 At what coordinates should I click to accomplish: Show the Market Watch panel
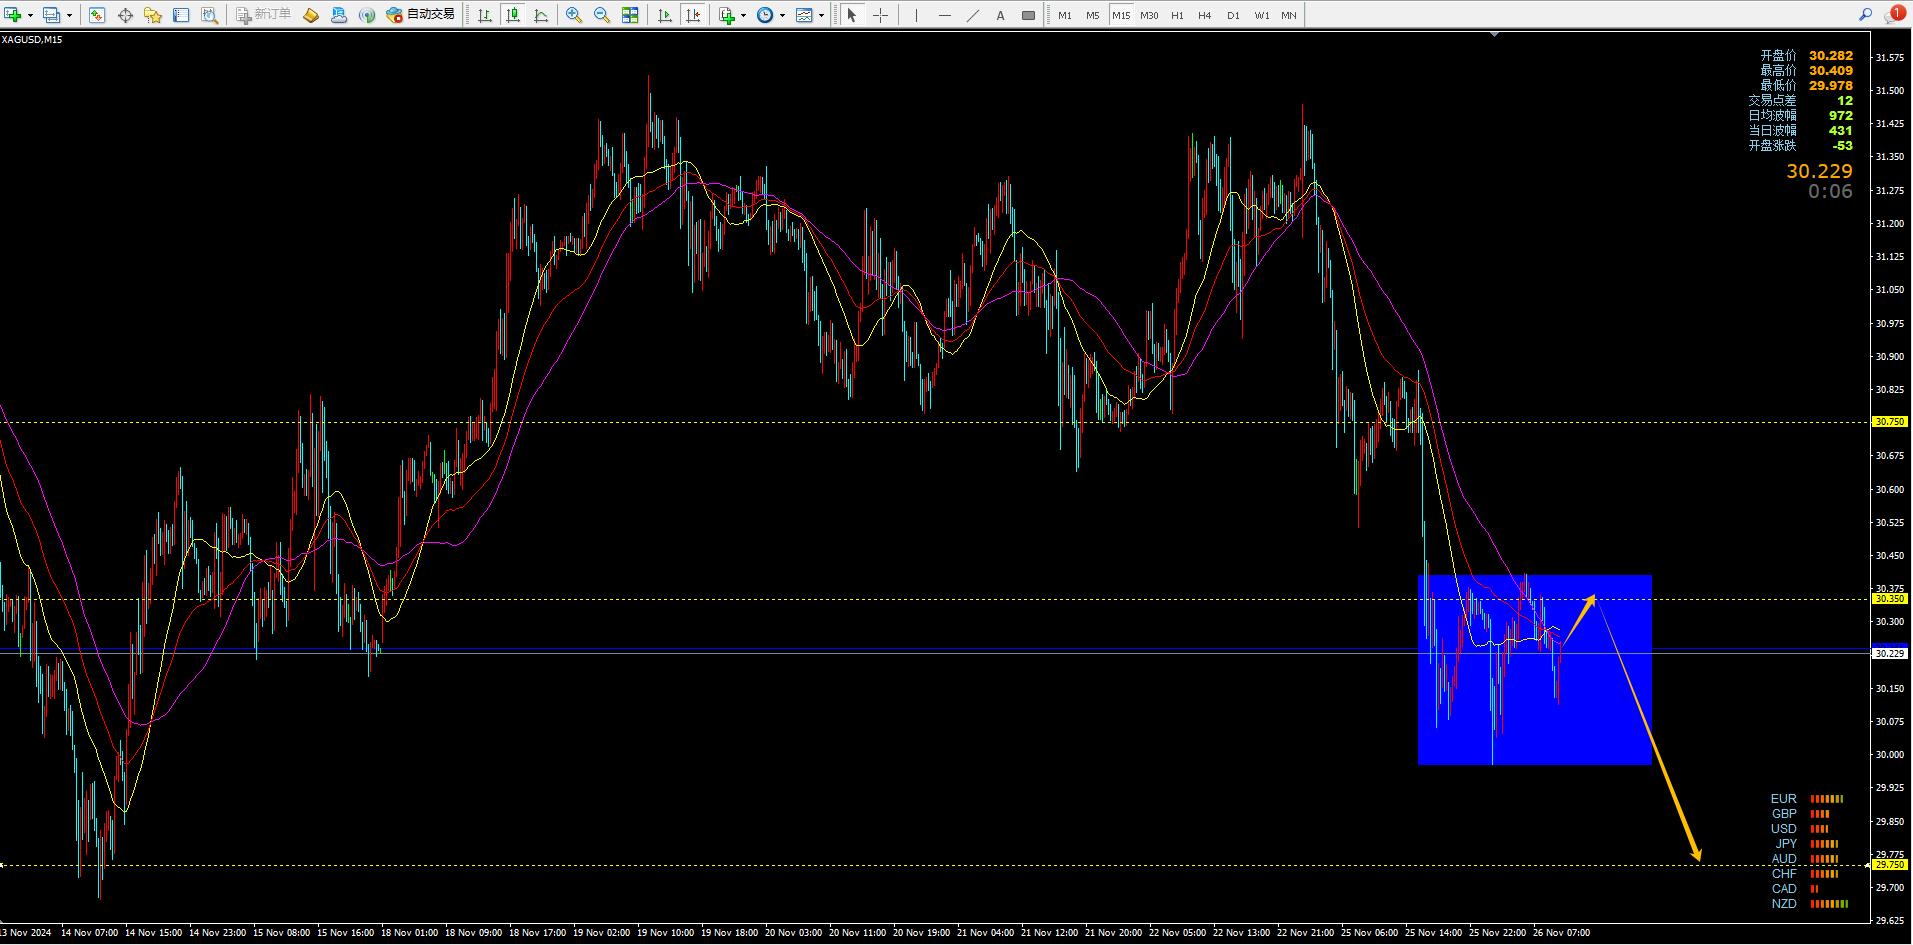pos(97,15)
